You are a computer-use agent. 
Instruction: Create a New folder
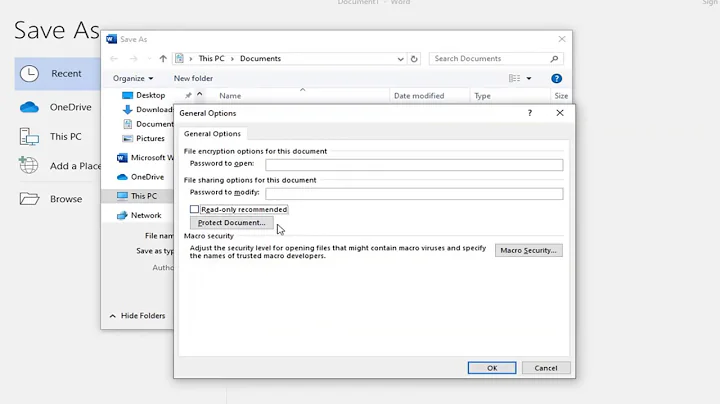[193, 79]
